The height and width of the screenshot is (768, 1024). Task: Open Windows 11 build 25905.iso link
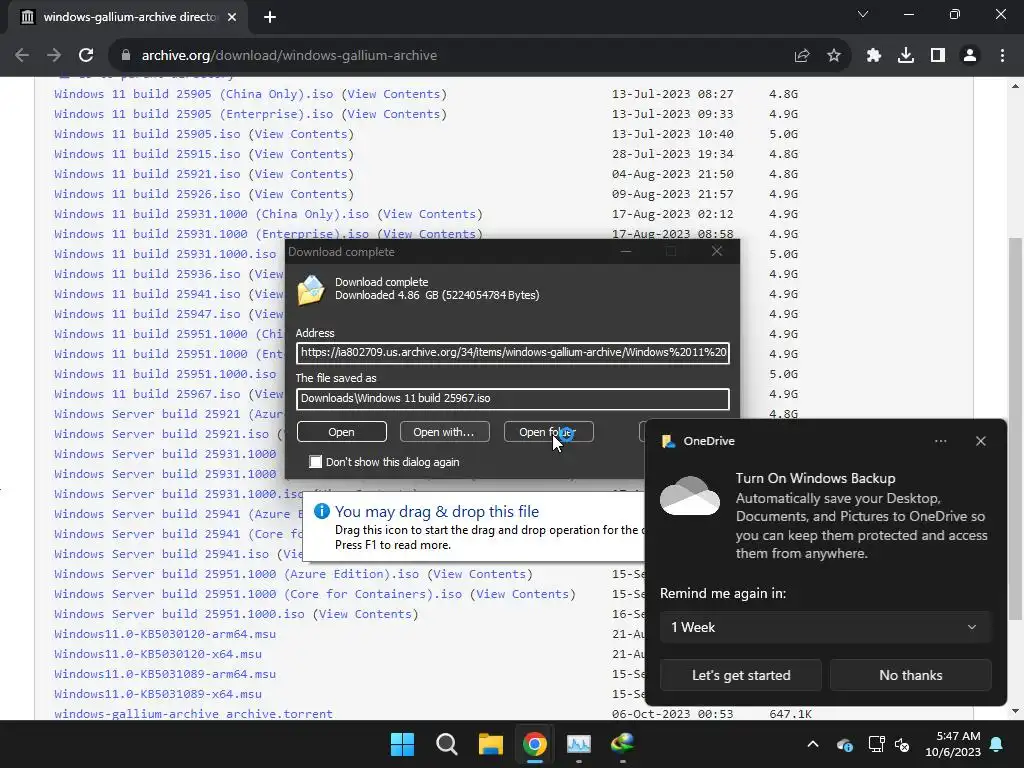tap(148, 134)
